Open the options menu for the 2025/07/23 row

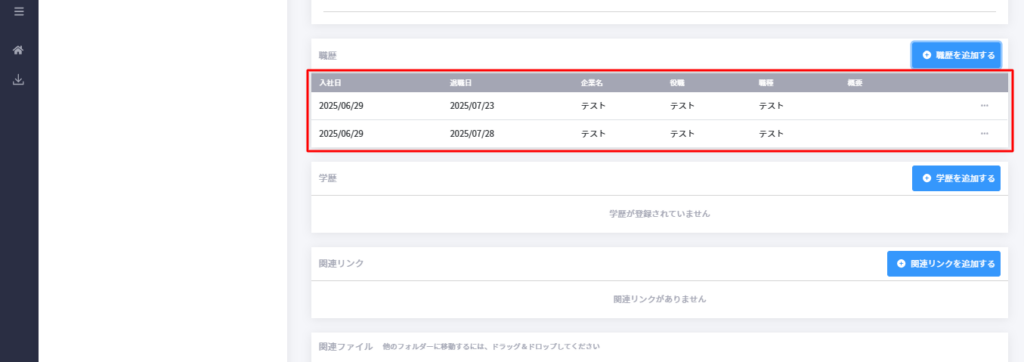984,106
